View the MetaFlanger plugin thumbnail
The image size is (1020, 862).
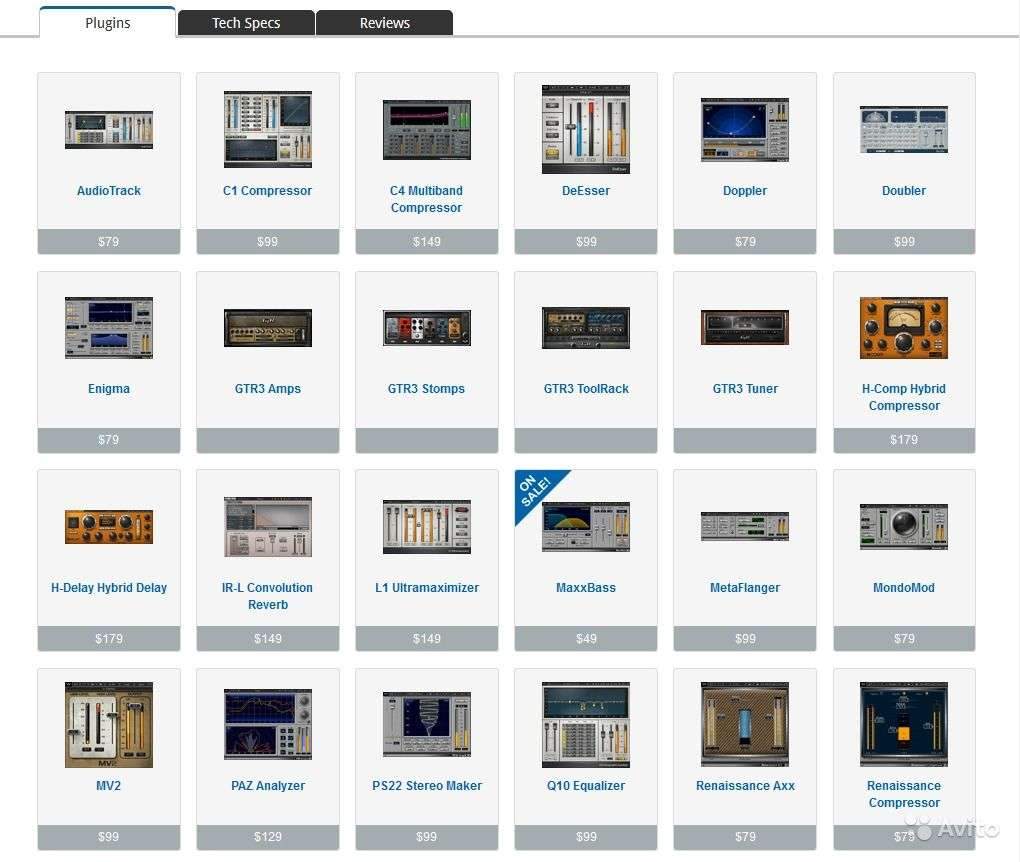[x=745, y=527]
